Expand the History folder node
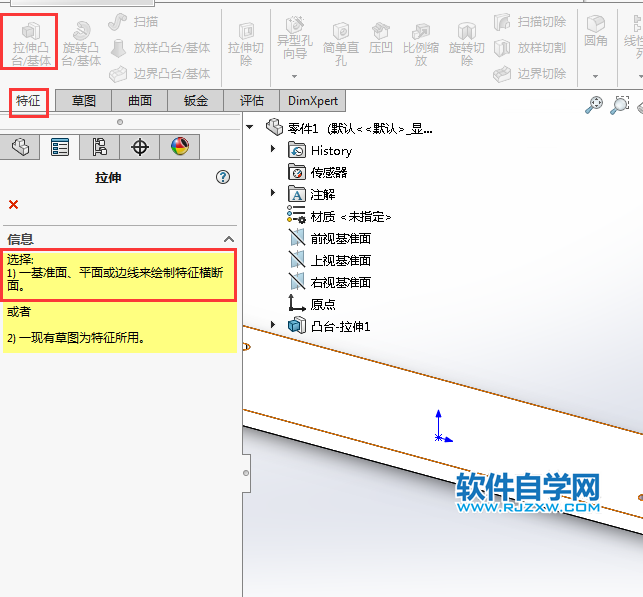The image size is (643, 597). (273, 150)
